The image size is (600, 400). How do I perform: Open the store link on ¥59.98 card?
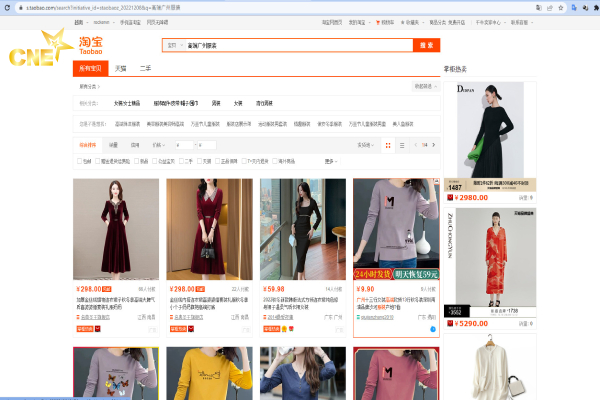[x=280, y=317]
